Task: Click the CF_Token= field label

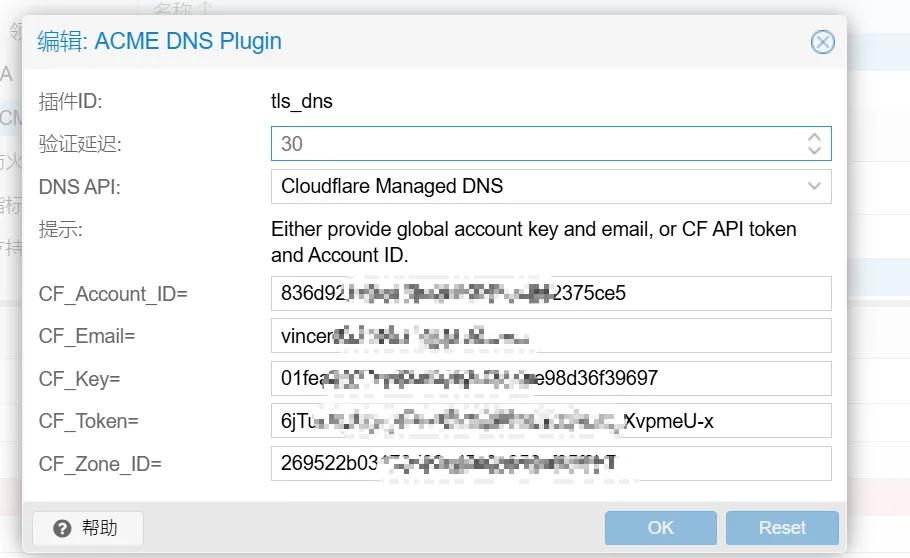Action: pyautogui.click(x=88, y=421)
